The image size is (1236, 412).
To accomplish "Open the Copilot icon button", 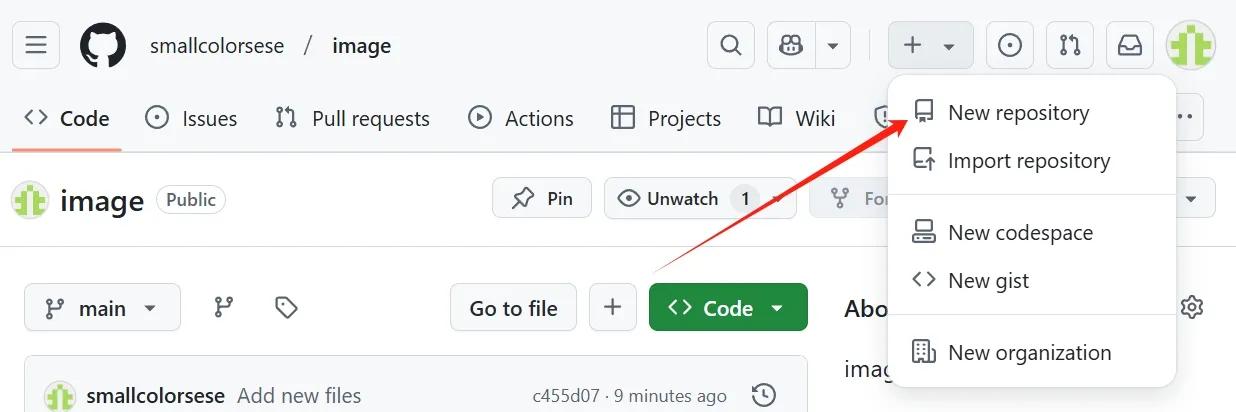I will [x=792, y=45].
